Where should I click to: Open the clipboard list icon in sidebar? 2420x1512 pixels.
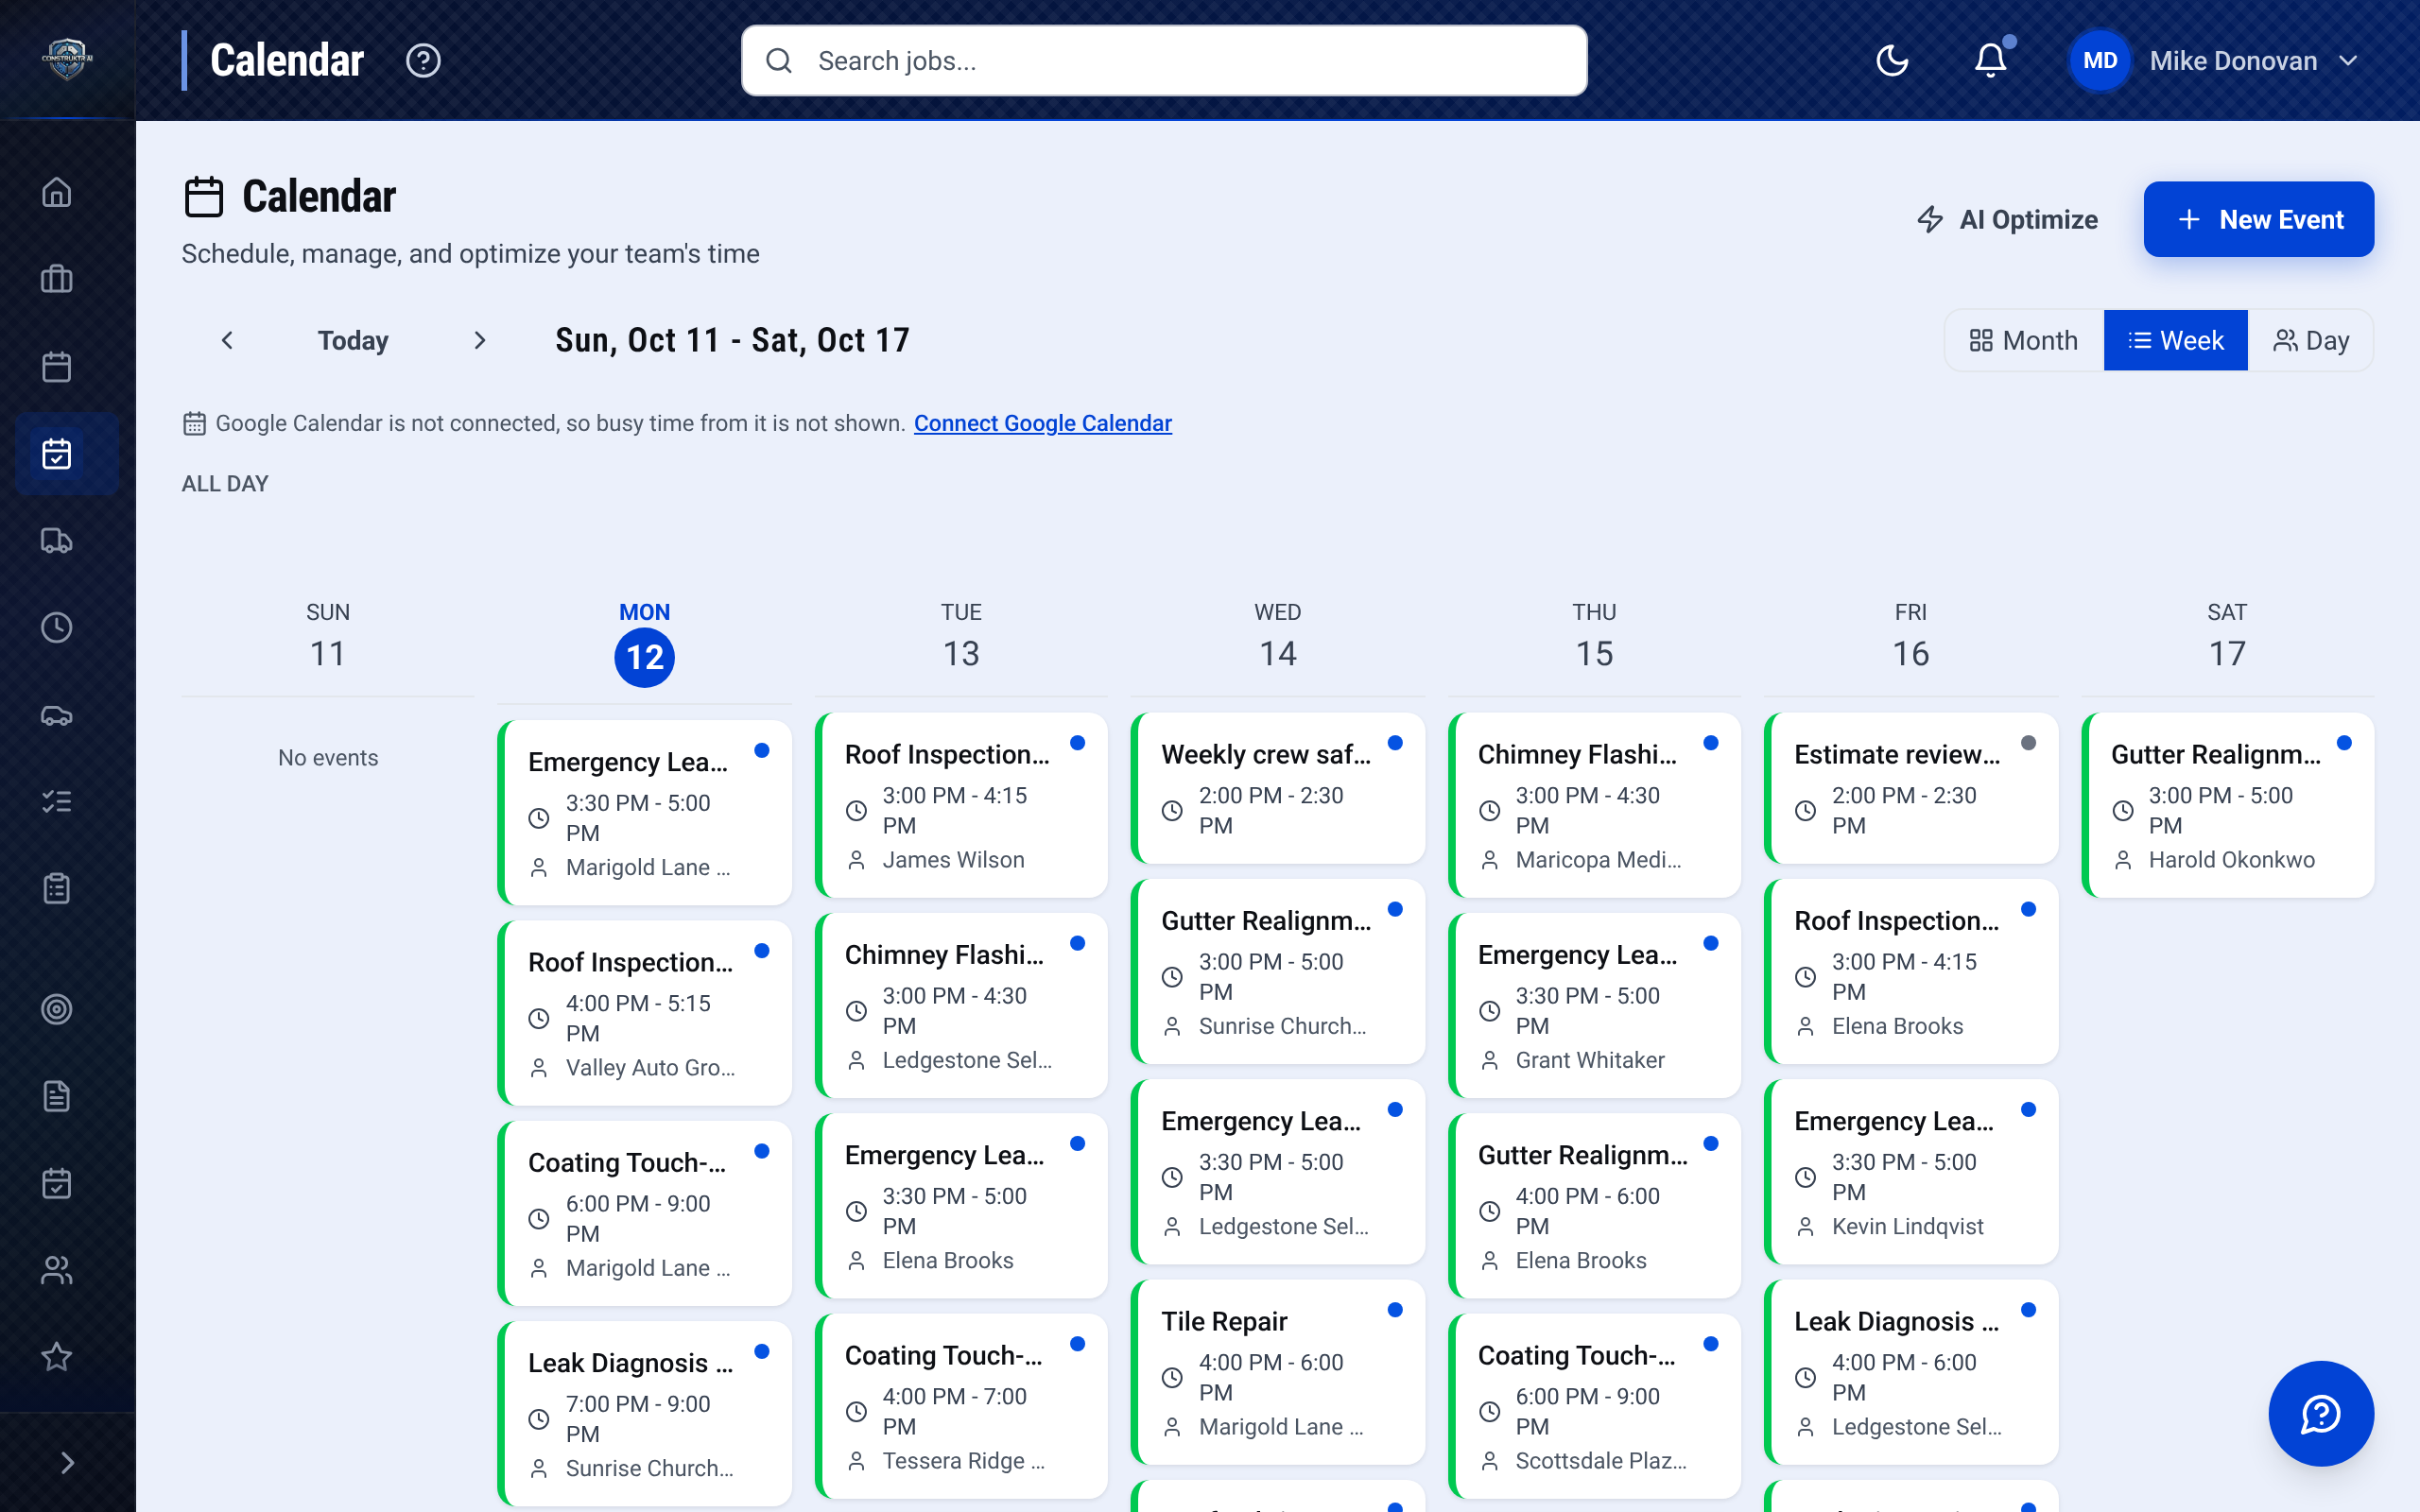pyautogui.click(x=57, y=888)
